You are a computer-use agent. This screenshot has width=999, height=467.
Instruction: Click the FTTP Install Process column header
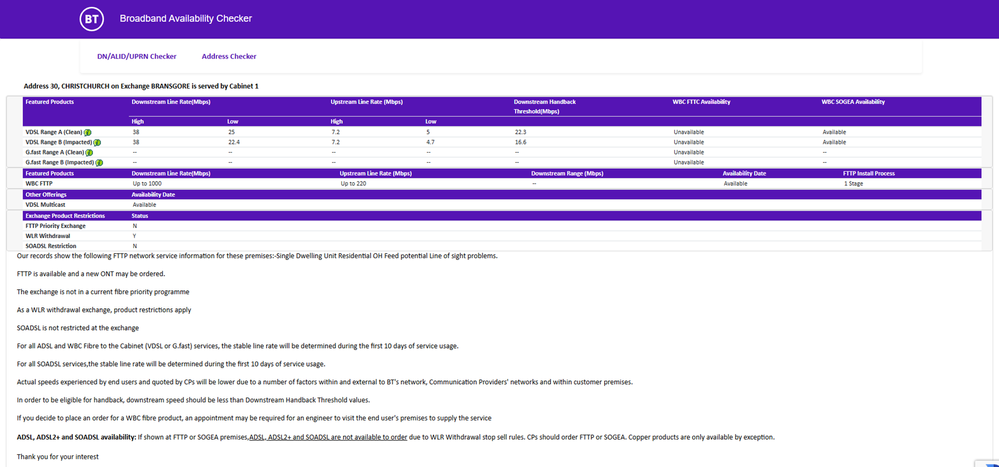[x=877, y=173]
